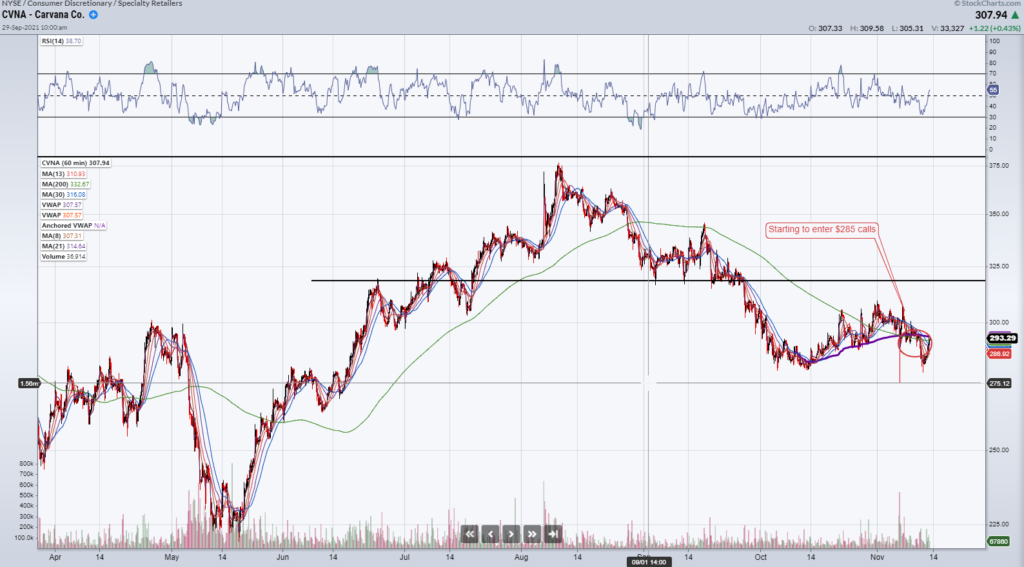Fast-forward chart with double-right arrow button
The height and width of the screenshot is (567, 1024).
tap(532, 534)
